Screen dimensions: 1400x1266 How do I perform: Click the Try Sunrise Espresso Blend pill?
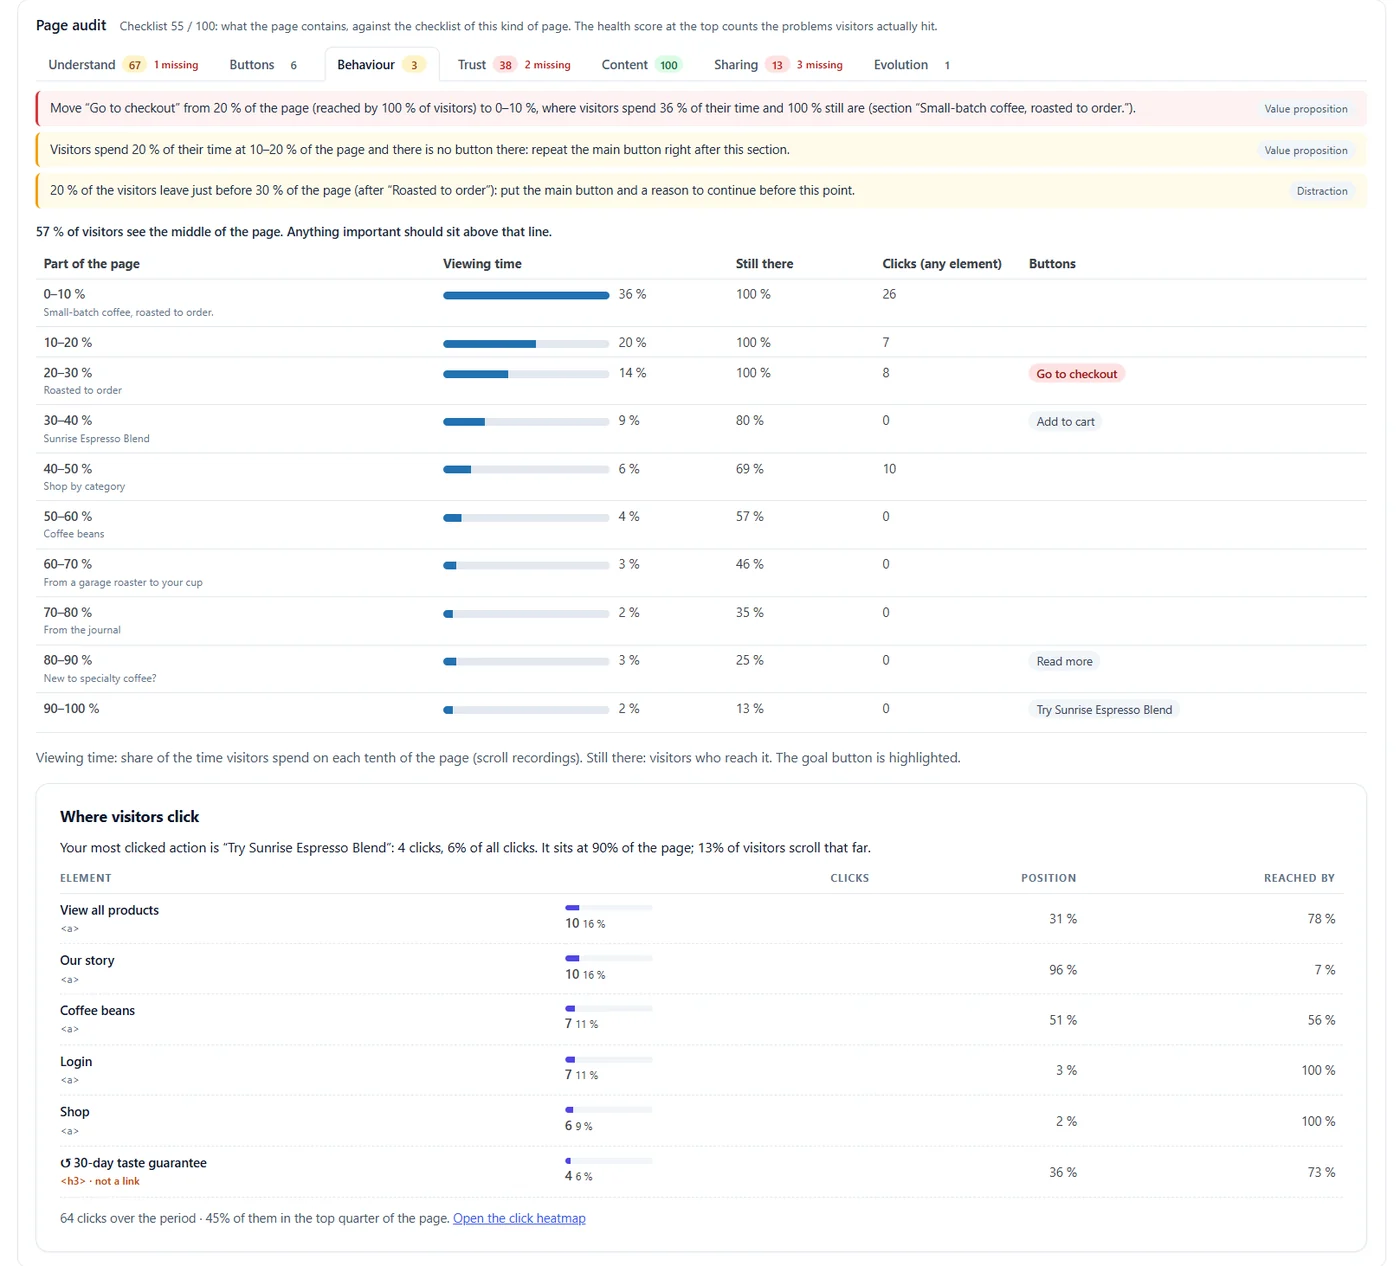point(1104,710)
